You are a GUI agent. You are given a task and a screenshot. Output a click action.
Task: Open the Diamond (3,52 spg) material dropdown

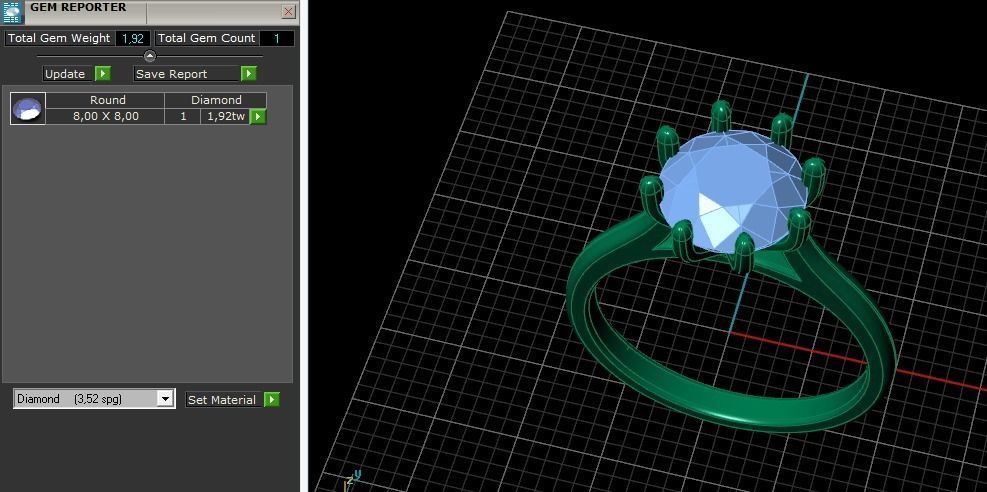point(165,399)
